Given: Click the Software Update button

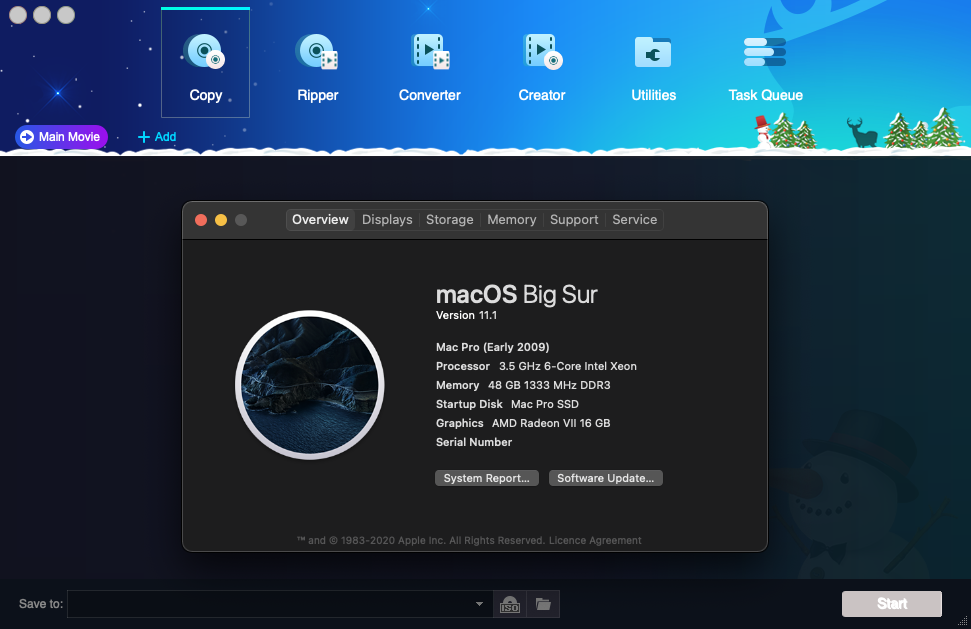Looking at the screenshot, I should (606, 478).
